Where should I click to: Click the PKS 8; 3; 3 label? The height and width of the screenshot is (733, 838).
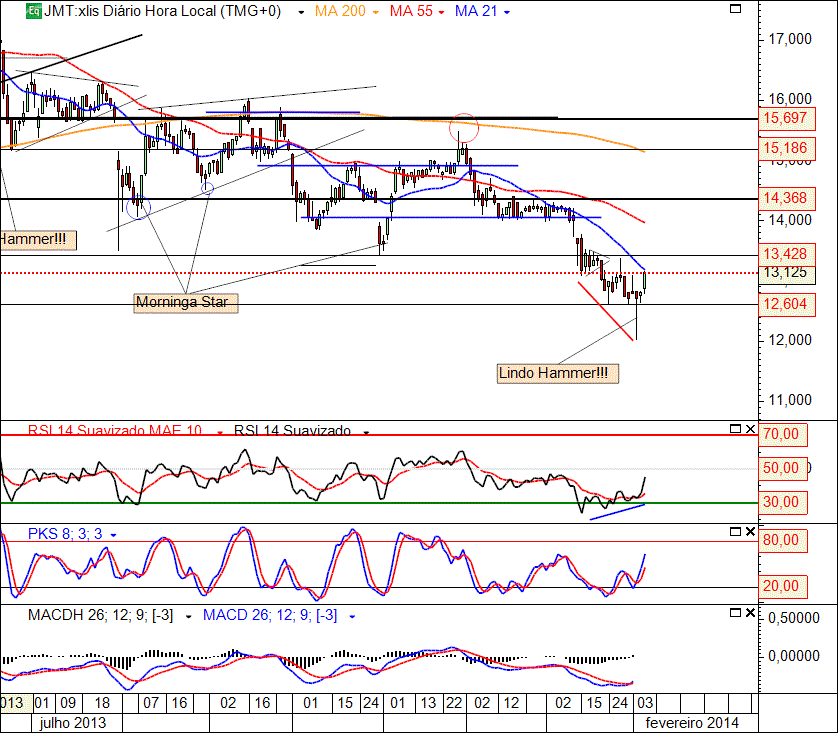click(x=65, y=534)
